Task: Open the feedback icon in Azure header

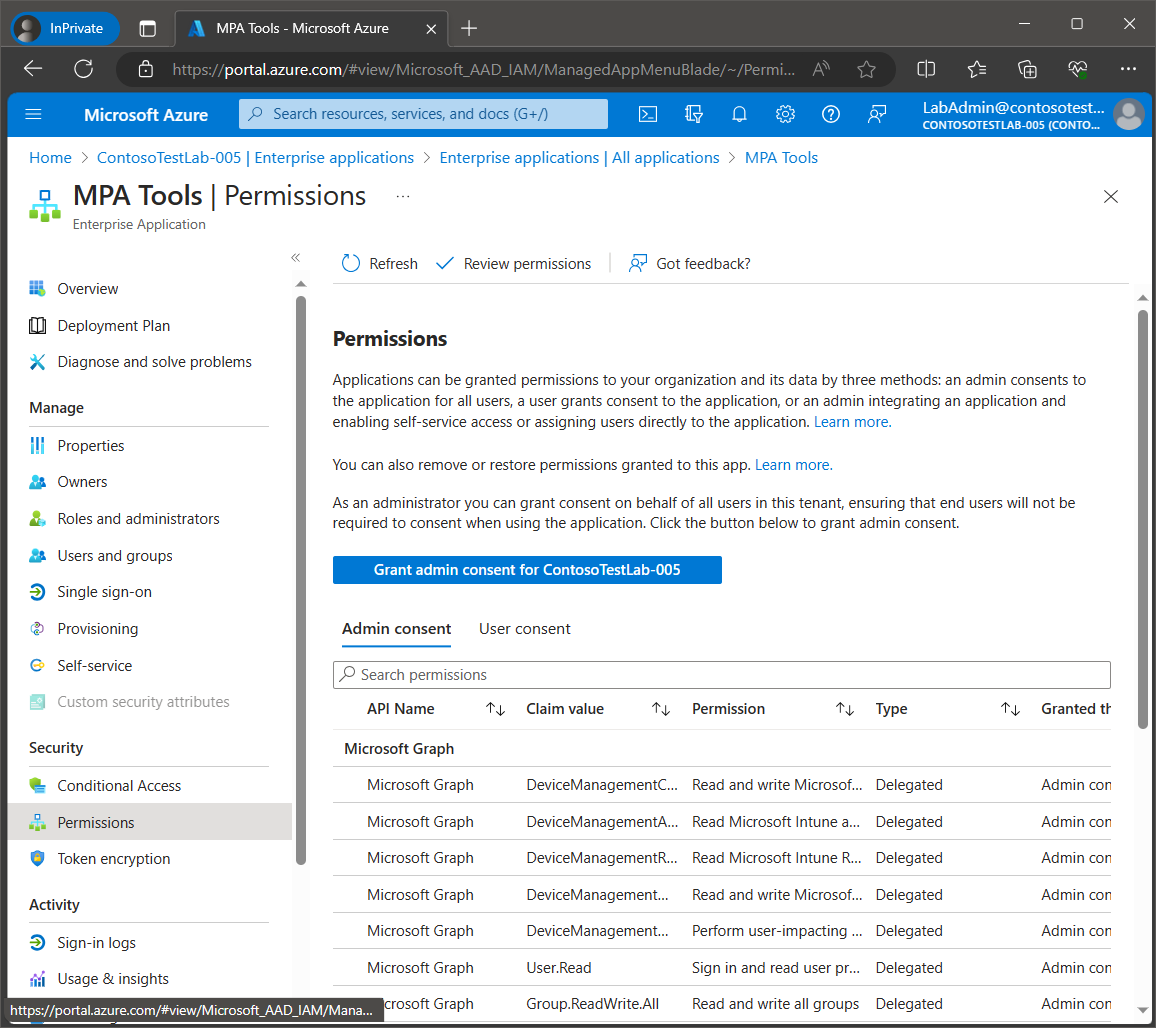Action: pos(877,114)
